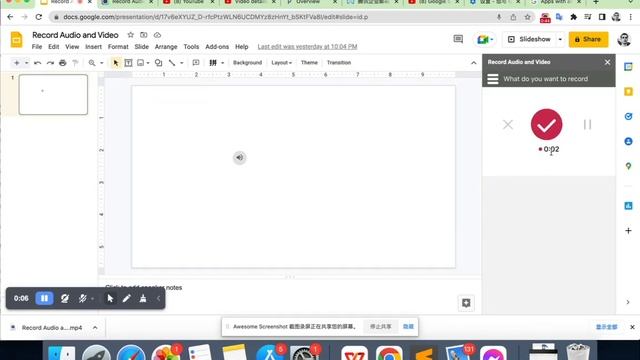Select the Shape tool

point(158,63)
